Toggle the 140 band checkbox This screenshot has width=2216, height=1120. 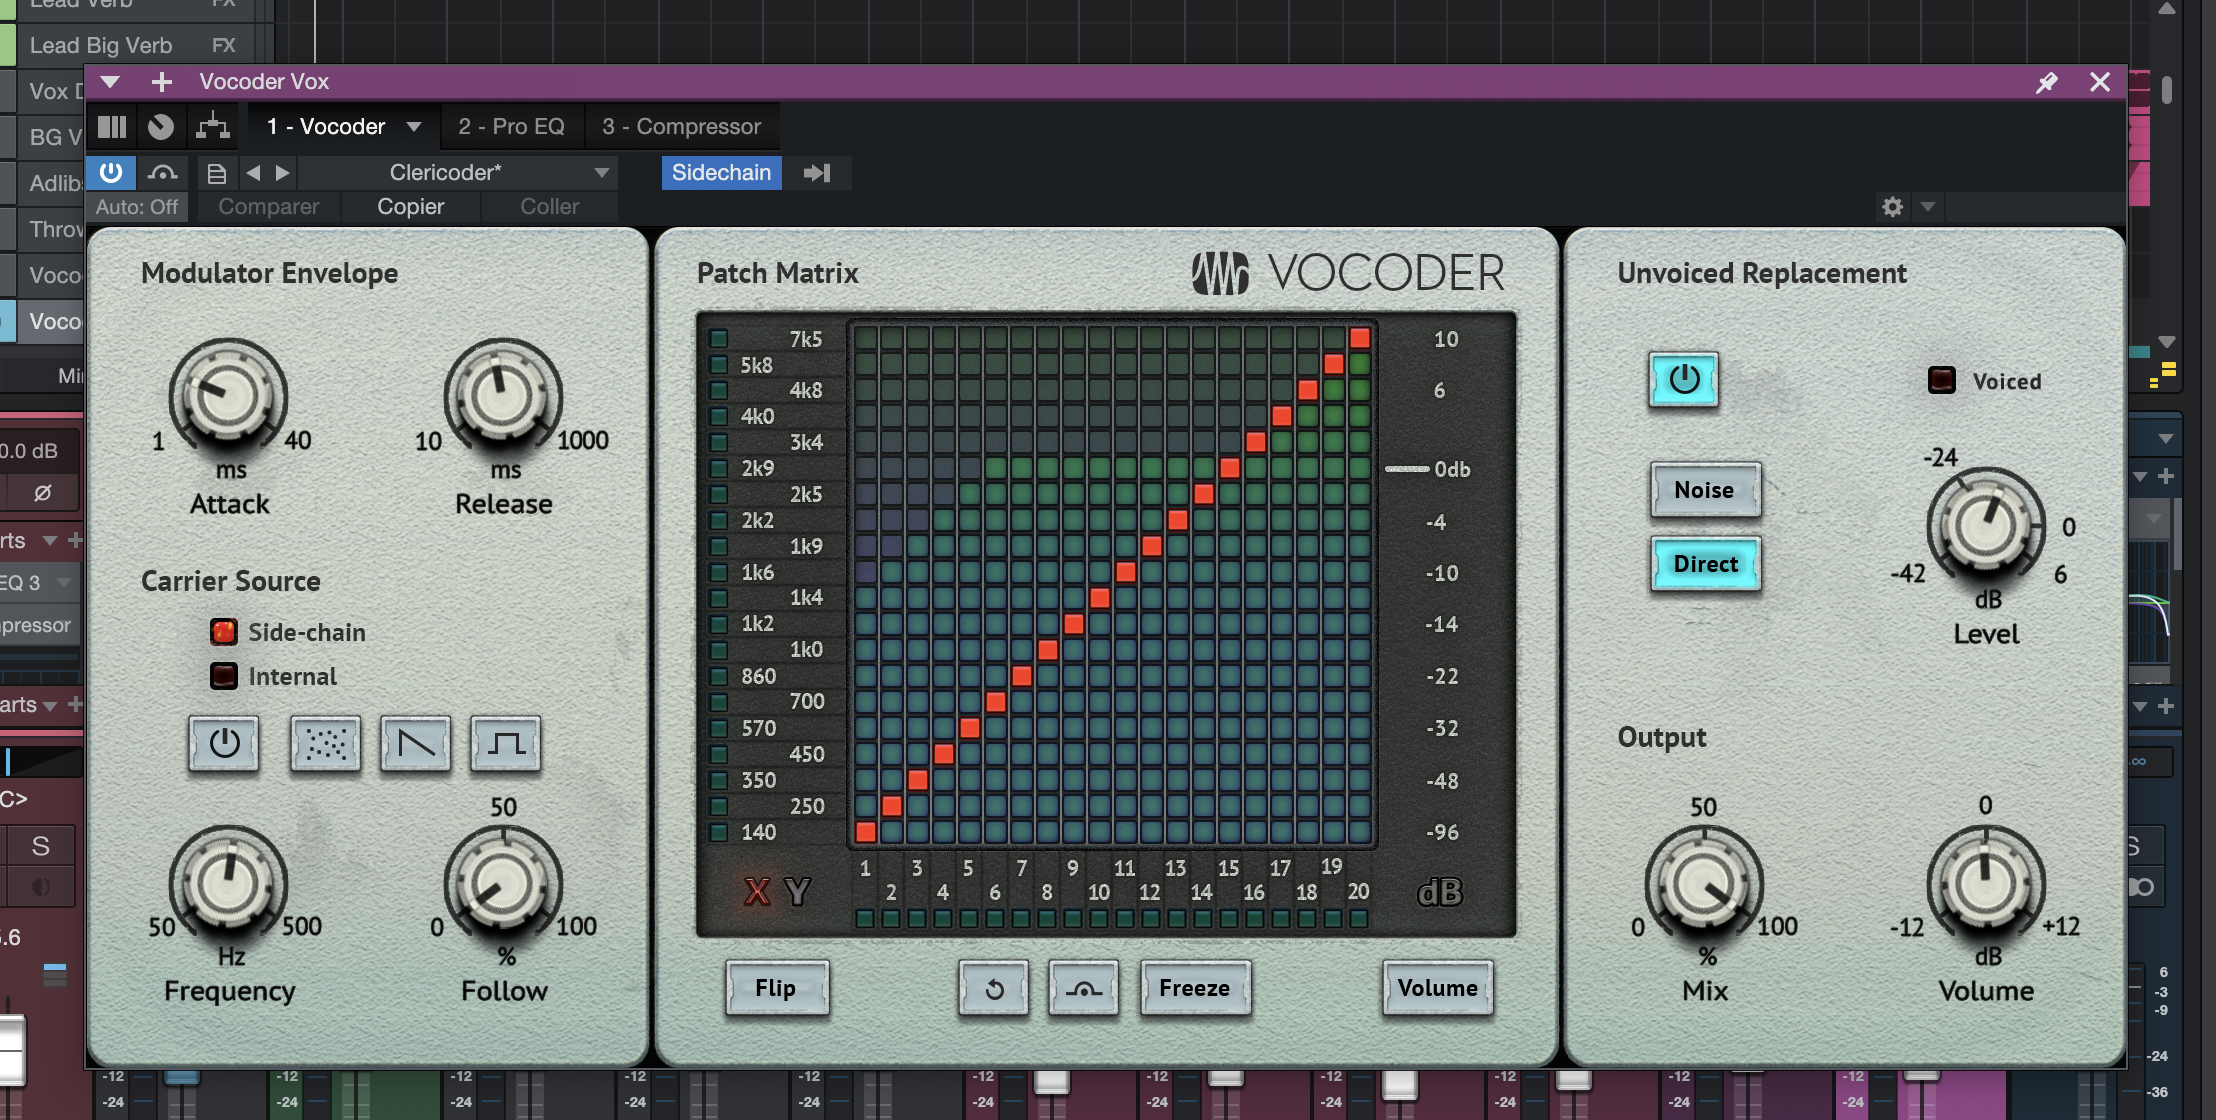point(718,832)
